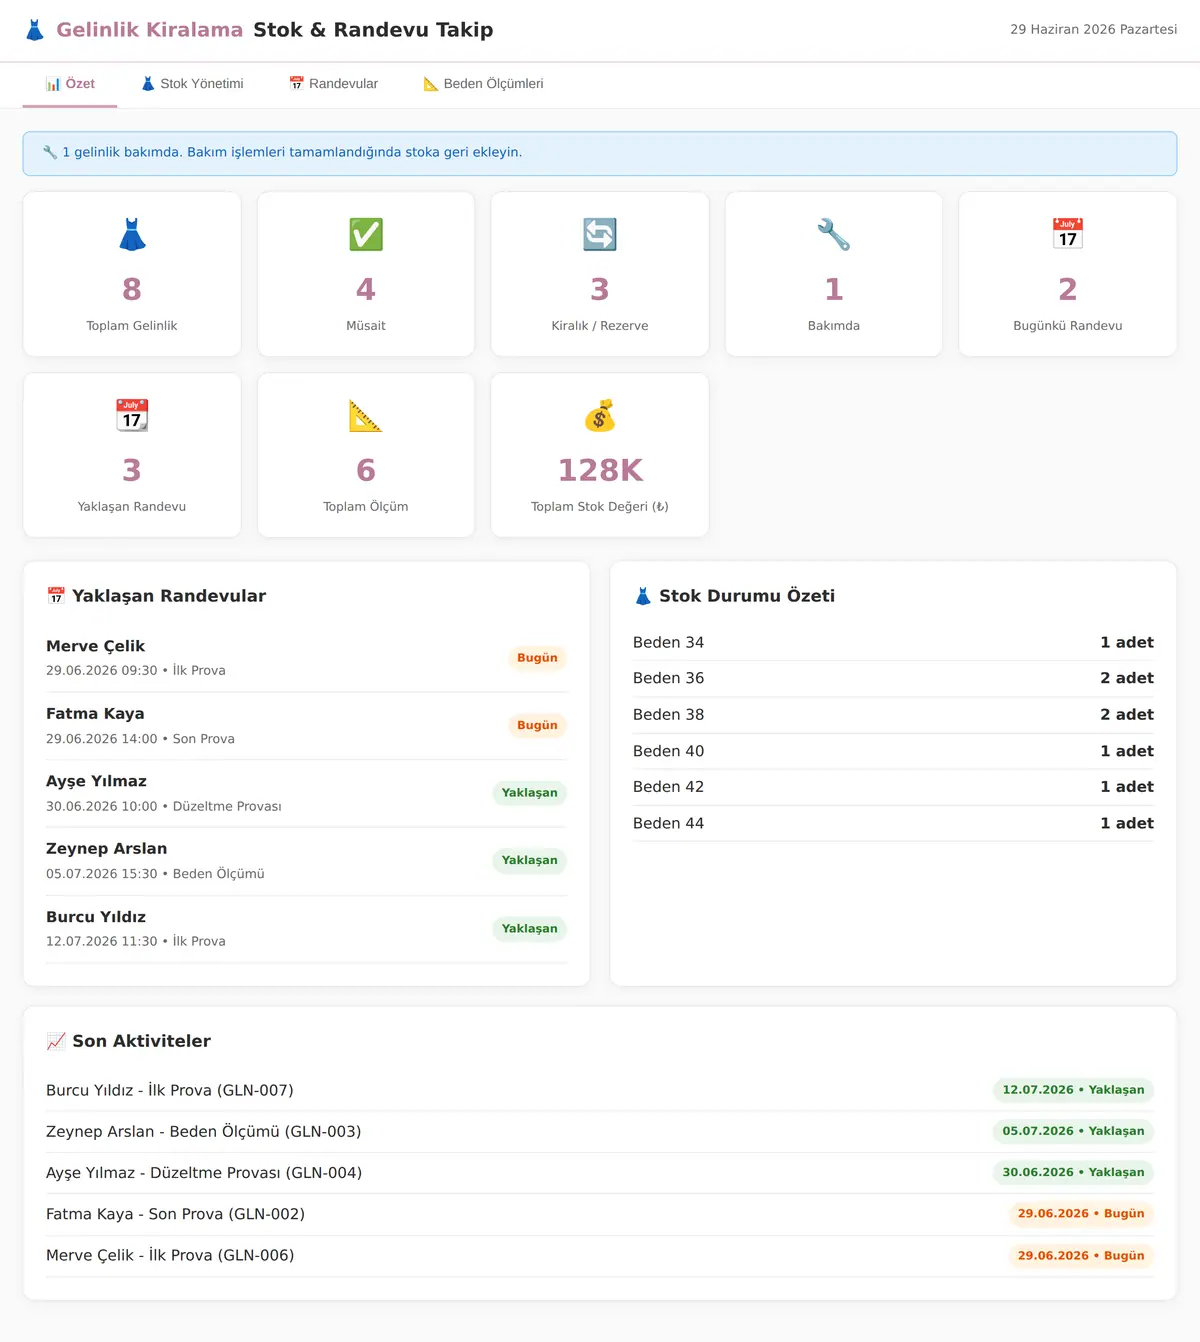Click the '29.06.2026 • Bugün' badge on Fatma Kaya's activity
Image resolution: width=1200 pixels, height=1342 pixels.
(x=1081, y=1214)
